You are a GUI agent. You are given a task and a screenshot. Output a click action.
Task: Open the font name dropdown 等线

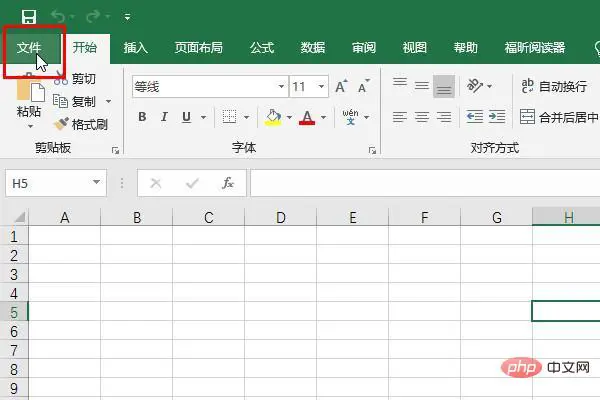pyautogui.click(x=281, y=87)
